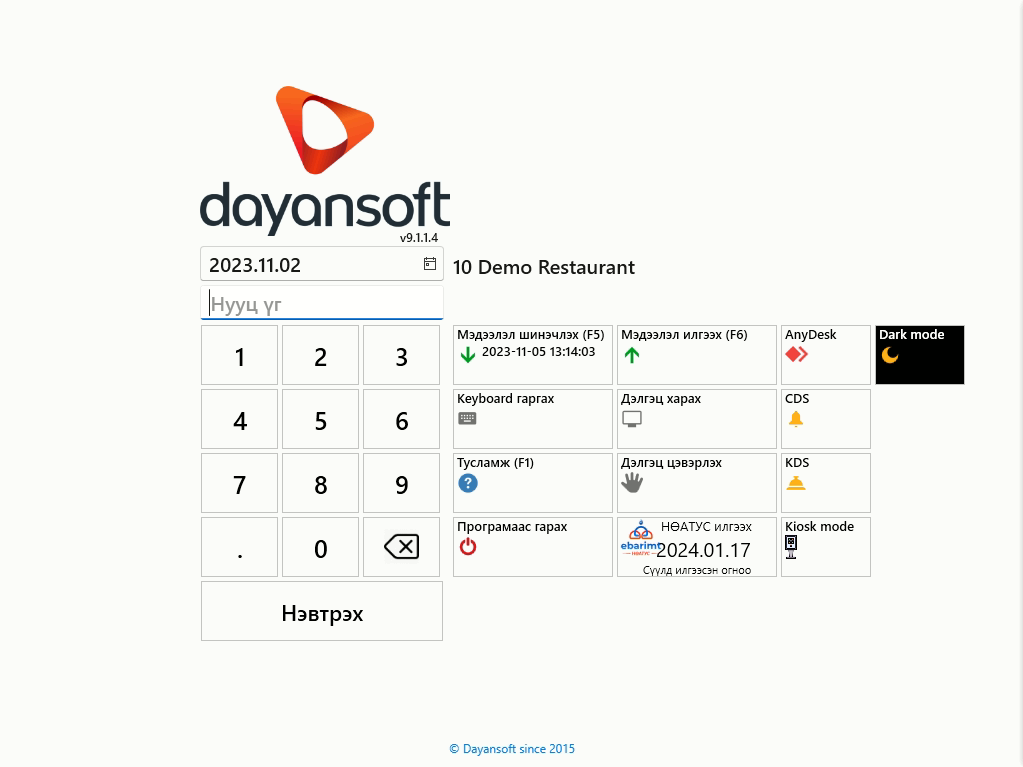
Task: Click the green upload arrow icon
Action: 632,355
